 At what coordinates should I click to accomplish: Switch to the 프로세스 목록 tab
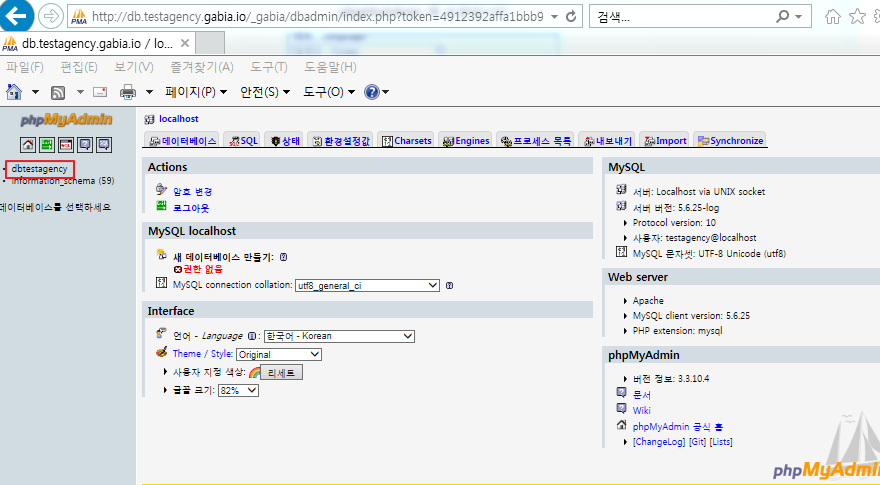[x=536, y=140]
